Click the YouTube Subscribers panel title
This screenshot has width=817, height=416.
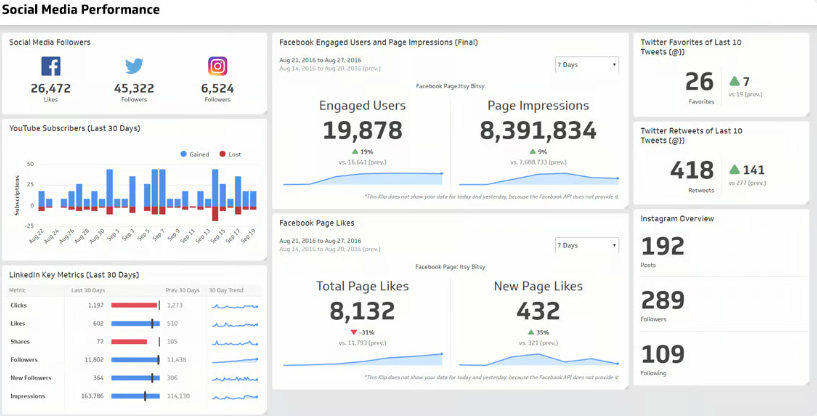tap(75, 128)
